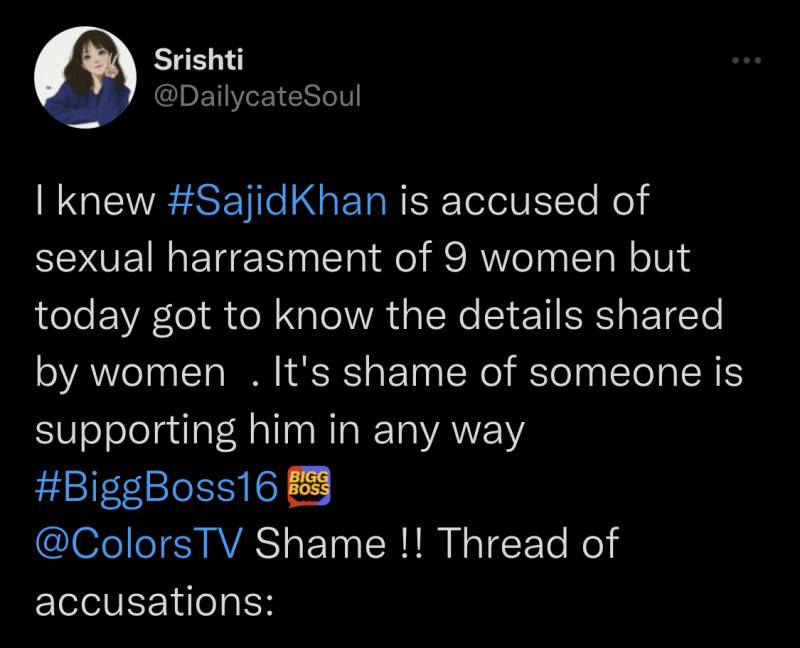
Task: Click the words "Thread of"
Action: 528,545
